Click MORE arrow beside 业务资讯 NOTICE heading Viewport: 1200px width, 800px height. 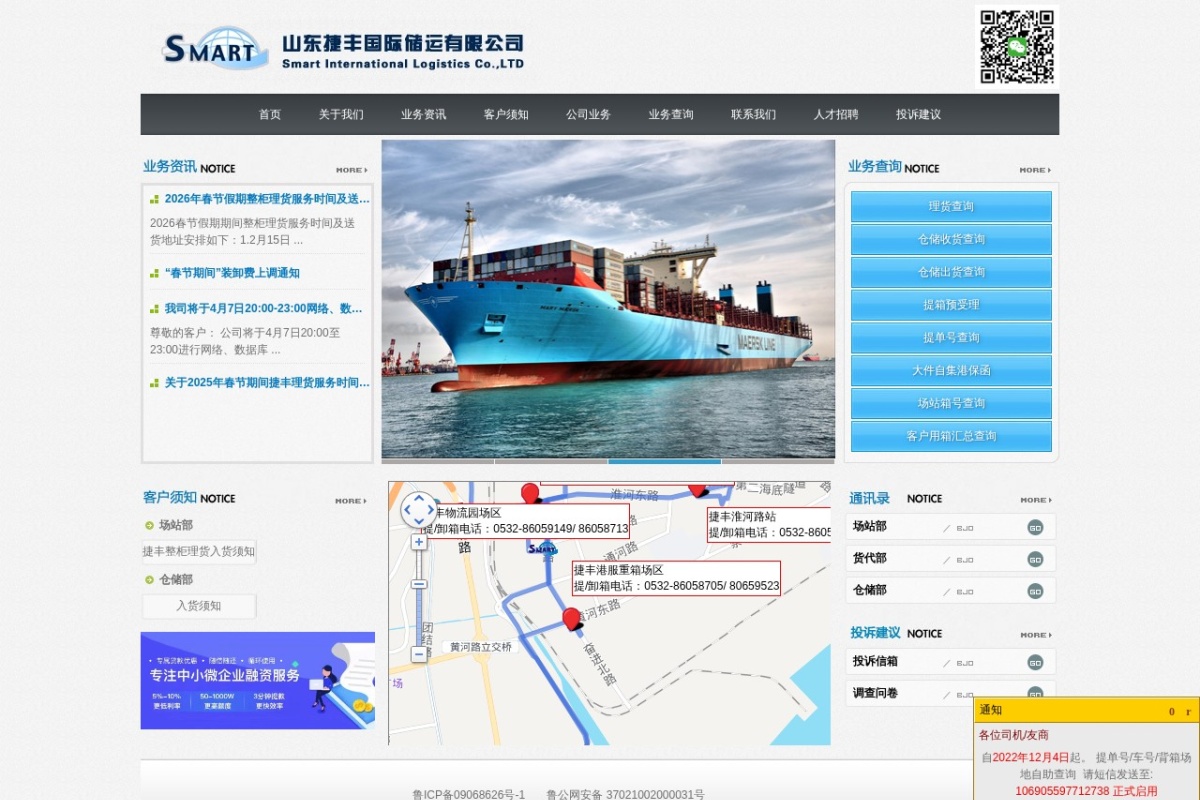351,170
